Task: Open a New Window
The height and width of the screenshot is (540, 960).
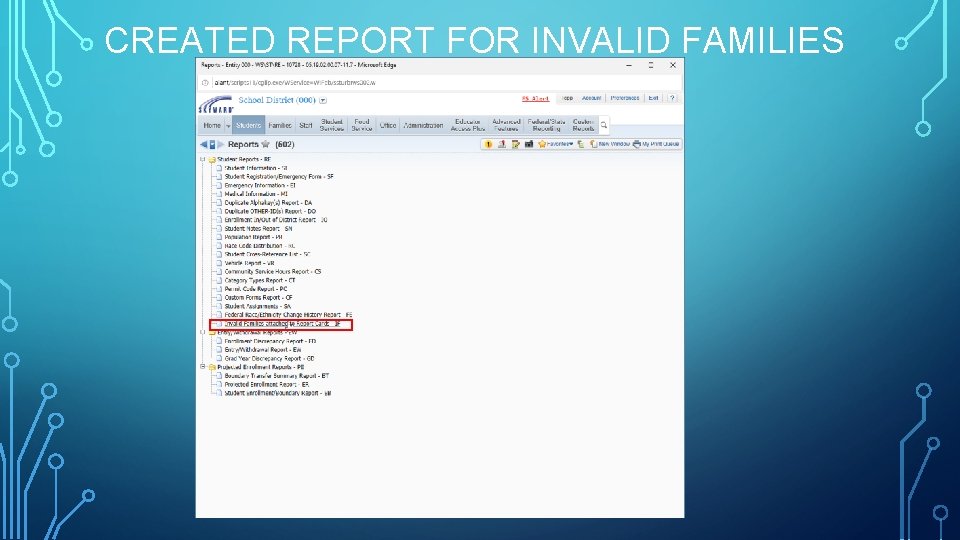Action: 610,144
